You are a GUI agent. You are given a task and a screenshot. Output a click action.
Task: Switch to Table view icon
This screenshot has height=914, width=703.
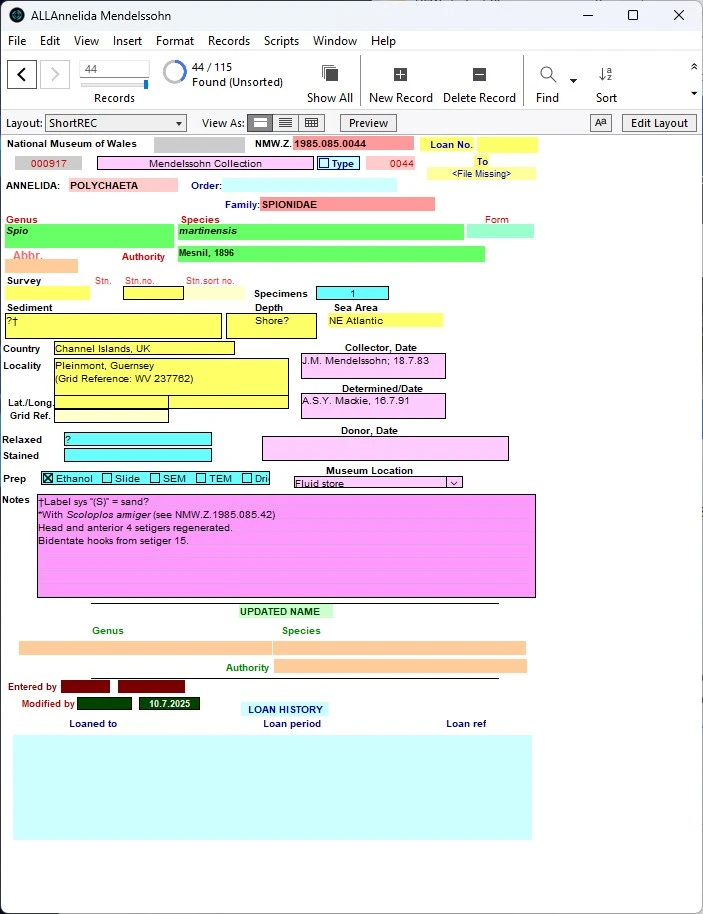(312, 123)
